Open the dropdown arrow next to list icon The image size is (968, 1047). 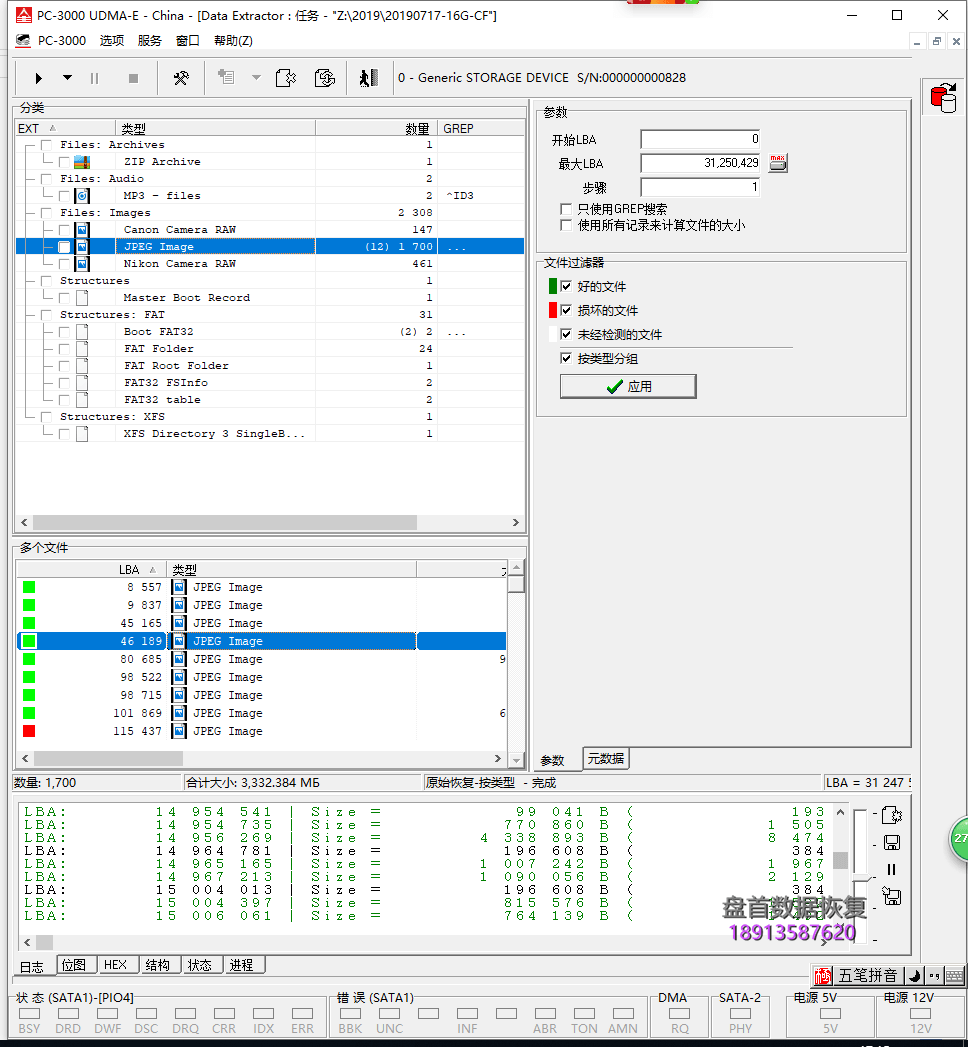click(x=256, y=78)
